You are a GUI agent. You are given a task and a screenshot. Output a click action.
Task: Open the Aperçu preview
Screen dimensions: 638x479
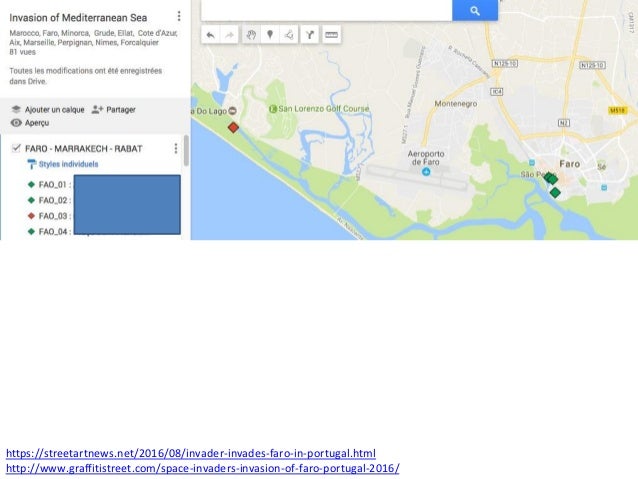(37, 123)
